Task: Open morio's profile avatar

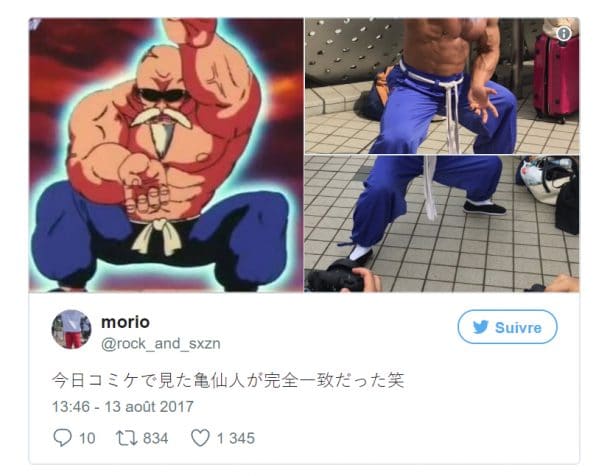Action: coord(71,329)
